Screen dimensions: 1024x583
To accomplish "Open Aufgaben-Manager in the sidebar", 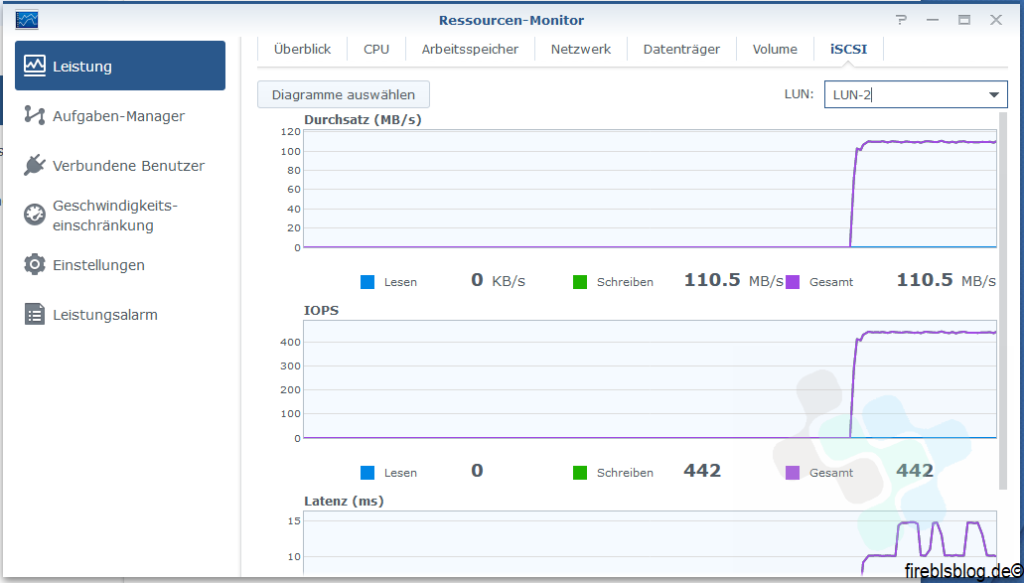I will (x=120, y=116).
